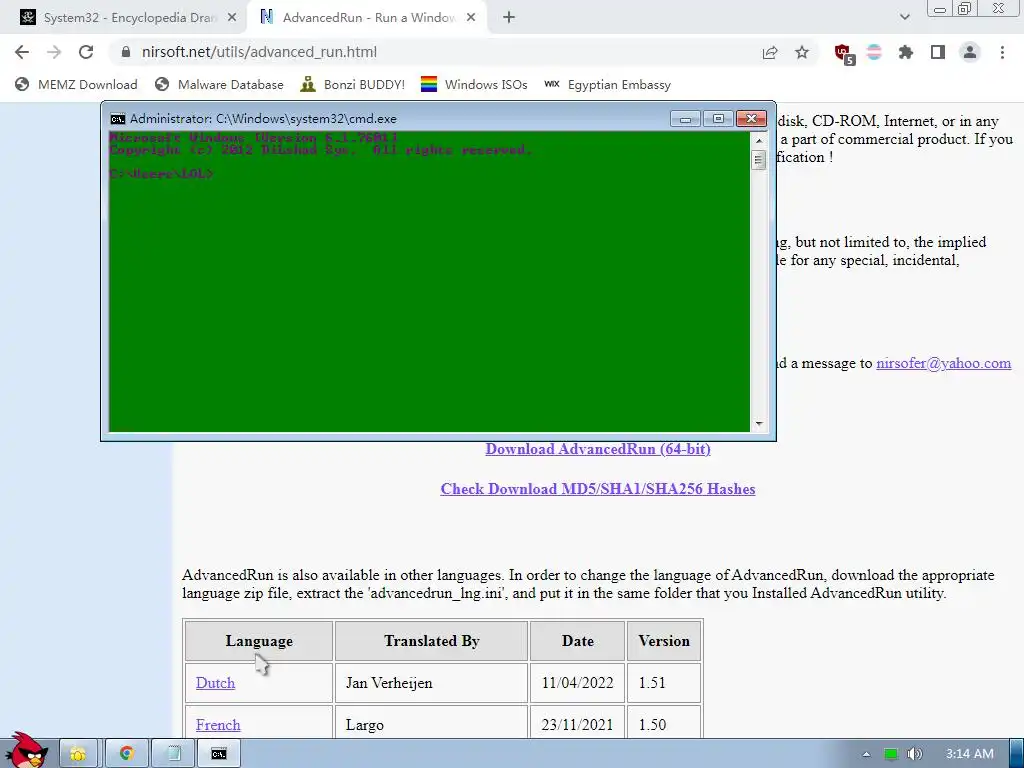The width and height of the screenshot is (1024, 768).
Task: Open the Windows ISOs bookmark
Action: (x=474, y=85)
